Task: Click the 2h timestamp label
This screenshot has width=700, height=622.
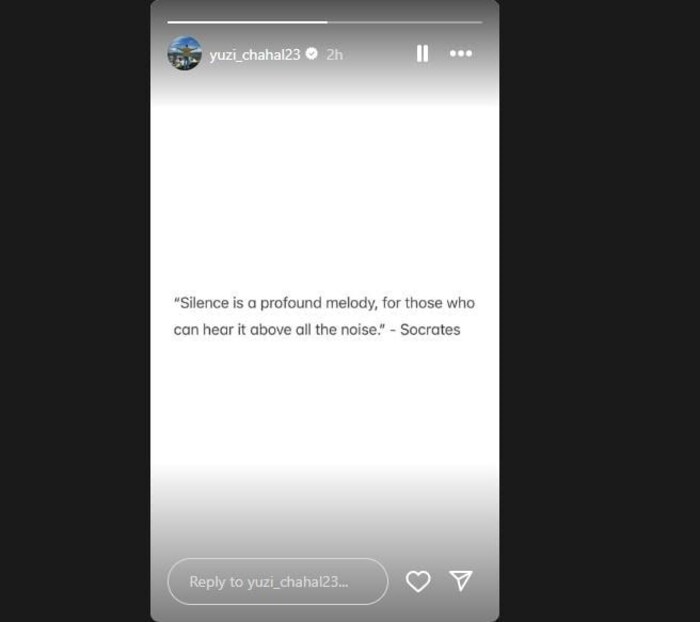Action: 334,54
